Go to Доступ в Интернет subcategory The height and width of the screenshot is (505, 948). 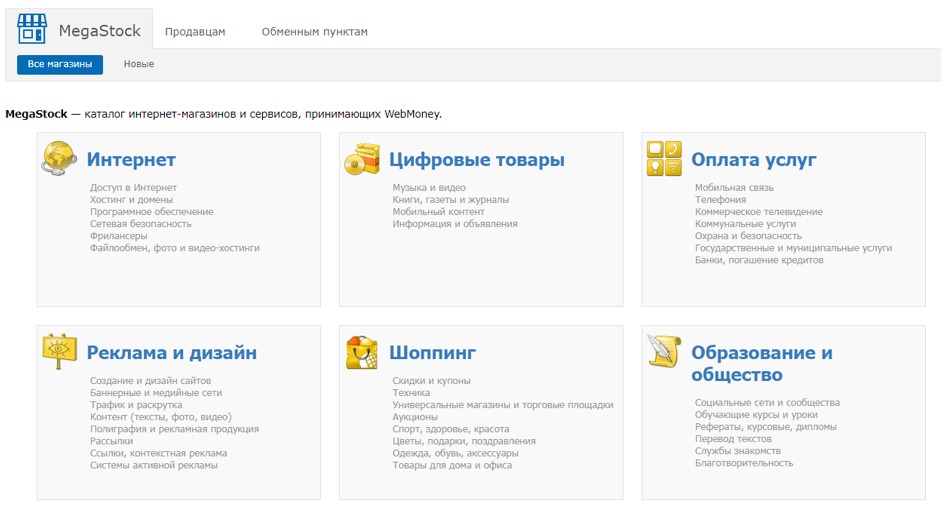[x=133, y=187]
